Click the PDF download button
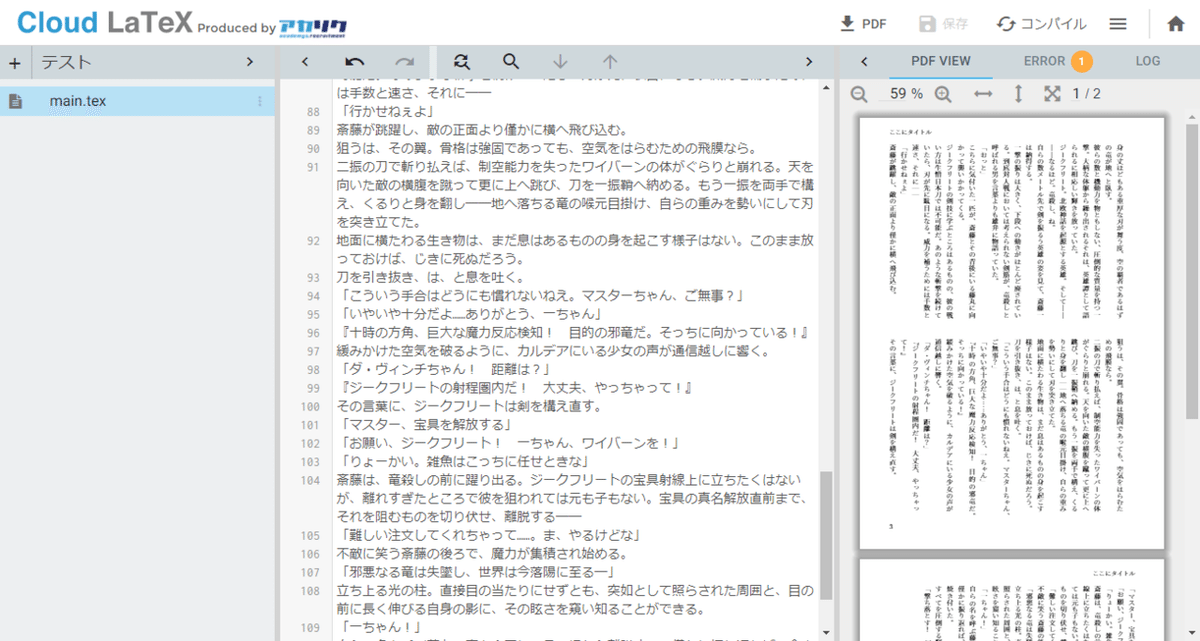The height and width of the screenshot is (641, 1200). [x=862, y=24]
